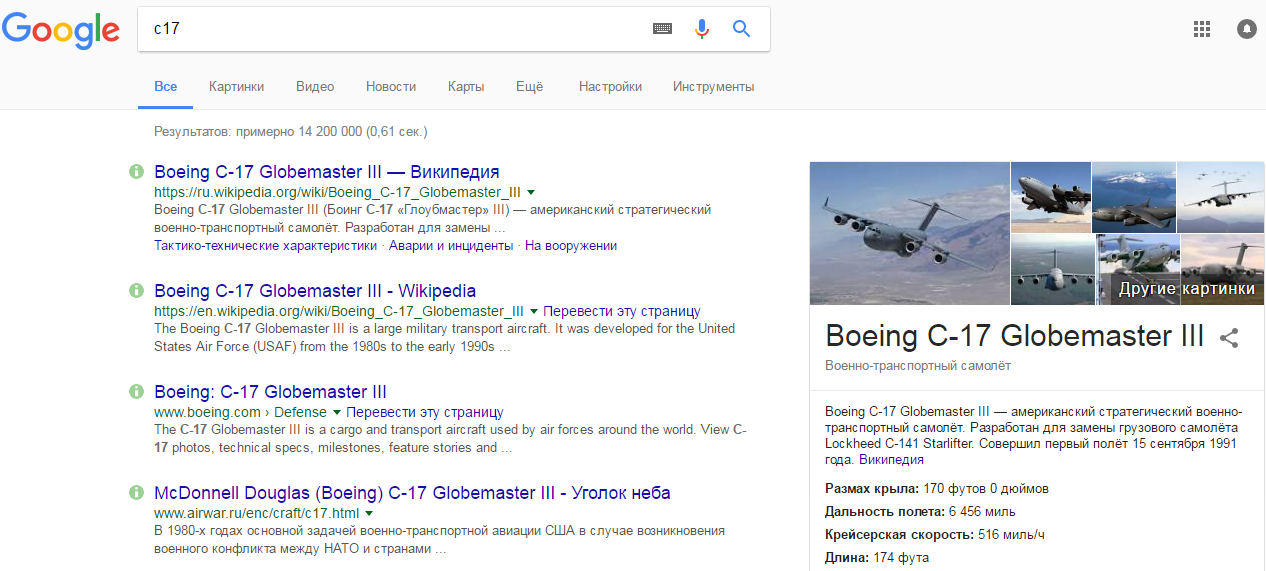Open the notifications bell

point(1246,29)
